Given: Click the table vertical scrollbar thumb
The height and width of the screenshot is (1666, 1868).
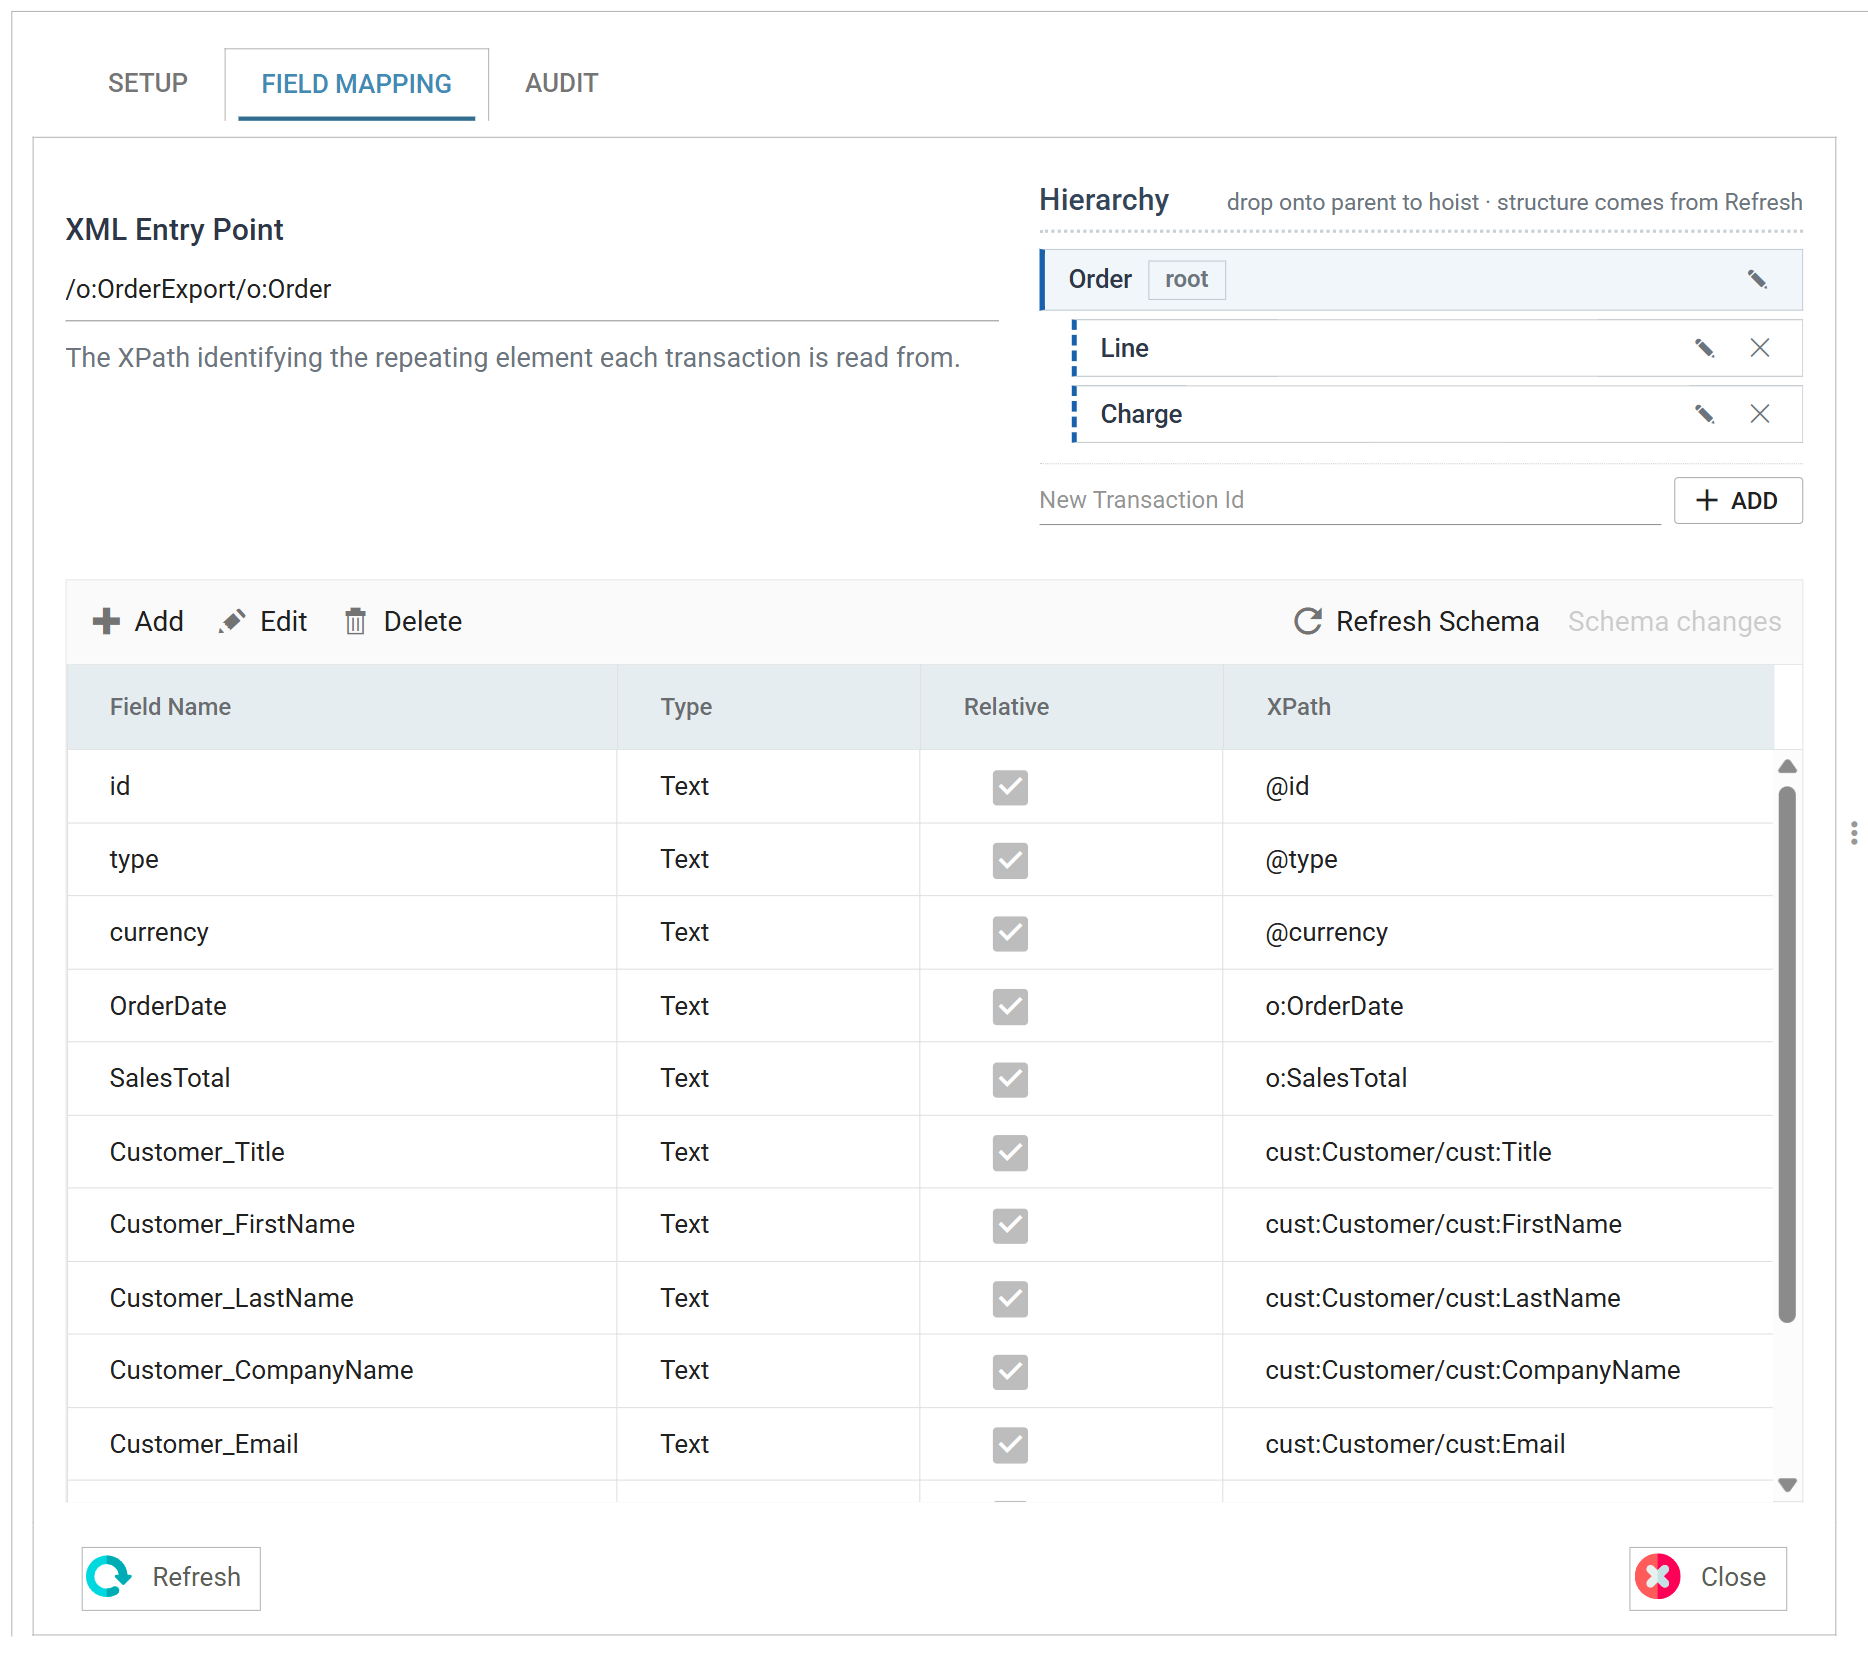Looking at the screenshot, I should 1788,1054.
